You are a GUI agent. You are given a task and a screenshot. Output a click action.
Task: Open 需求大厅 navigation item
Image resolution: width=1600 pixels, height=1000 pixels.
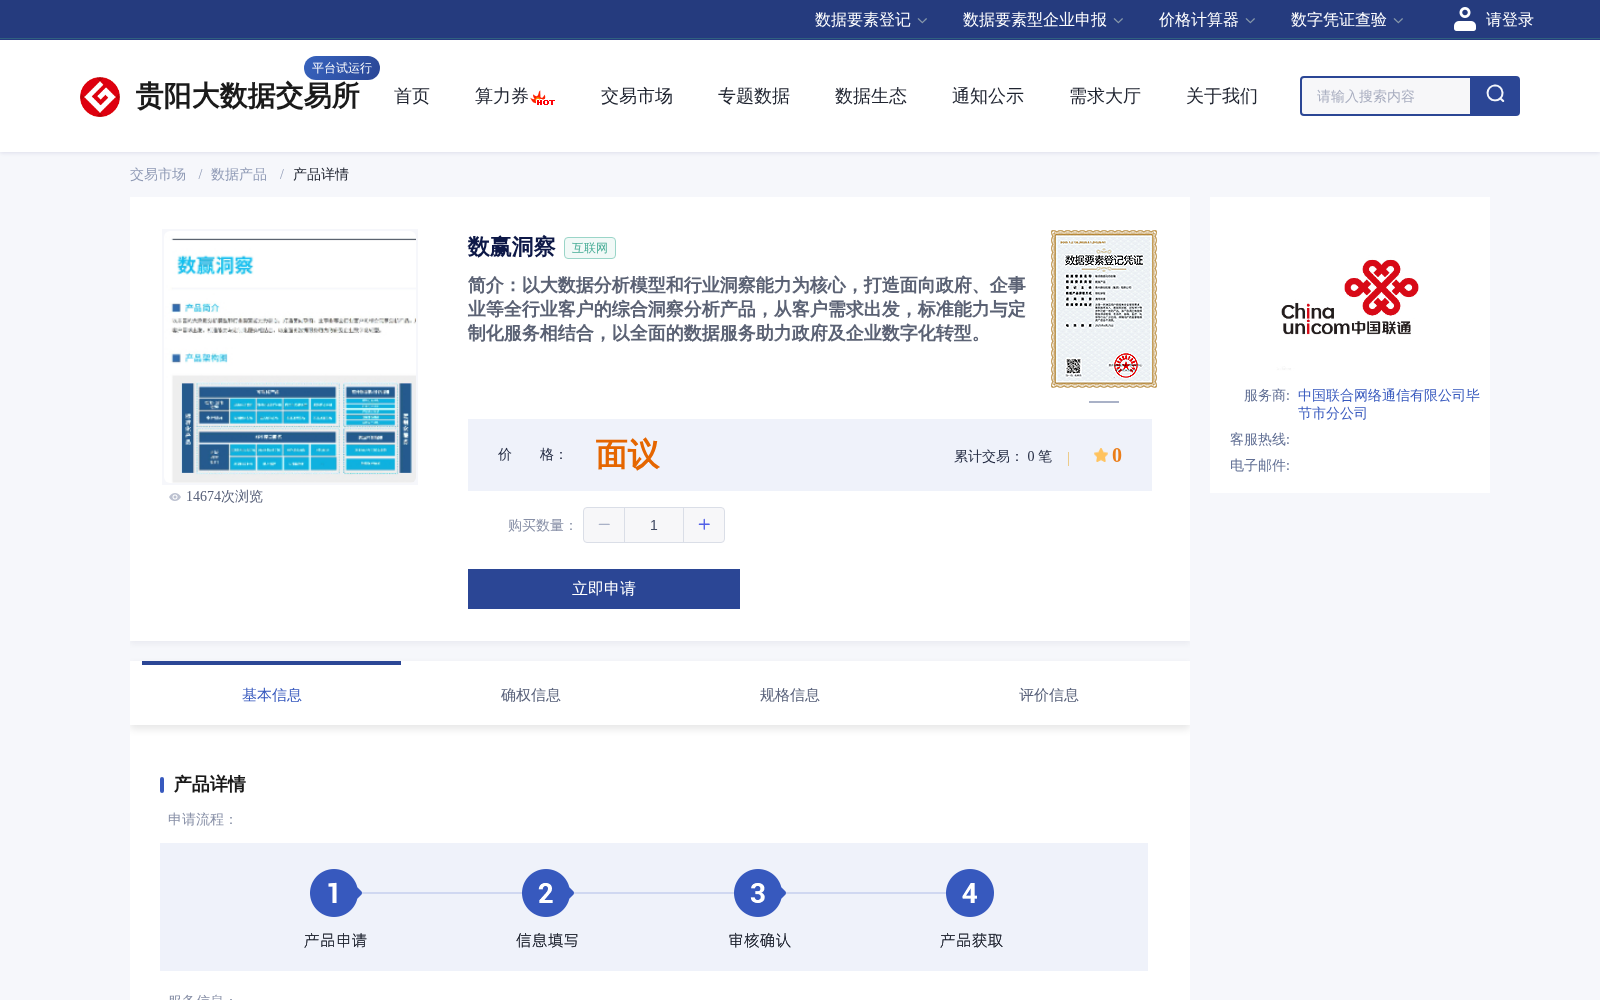point(1105,96)
